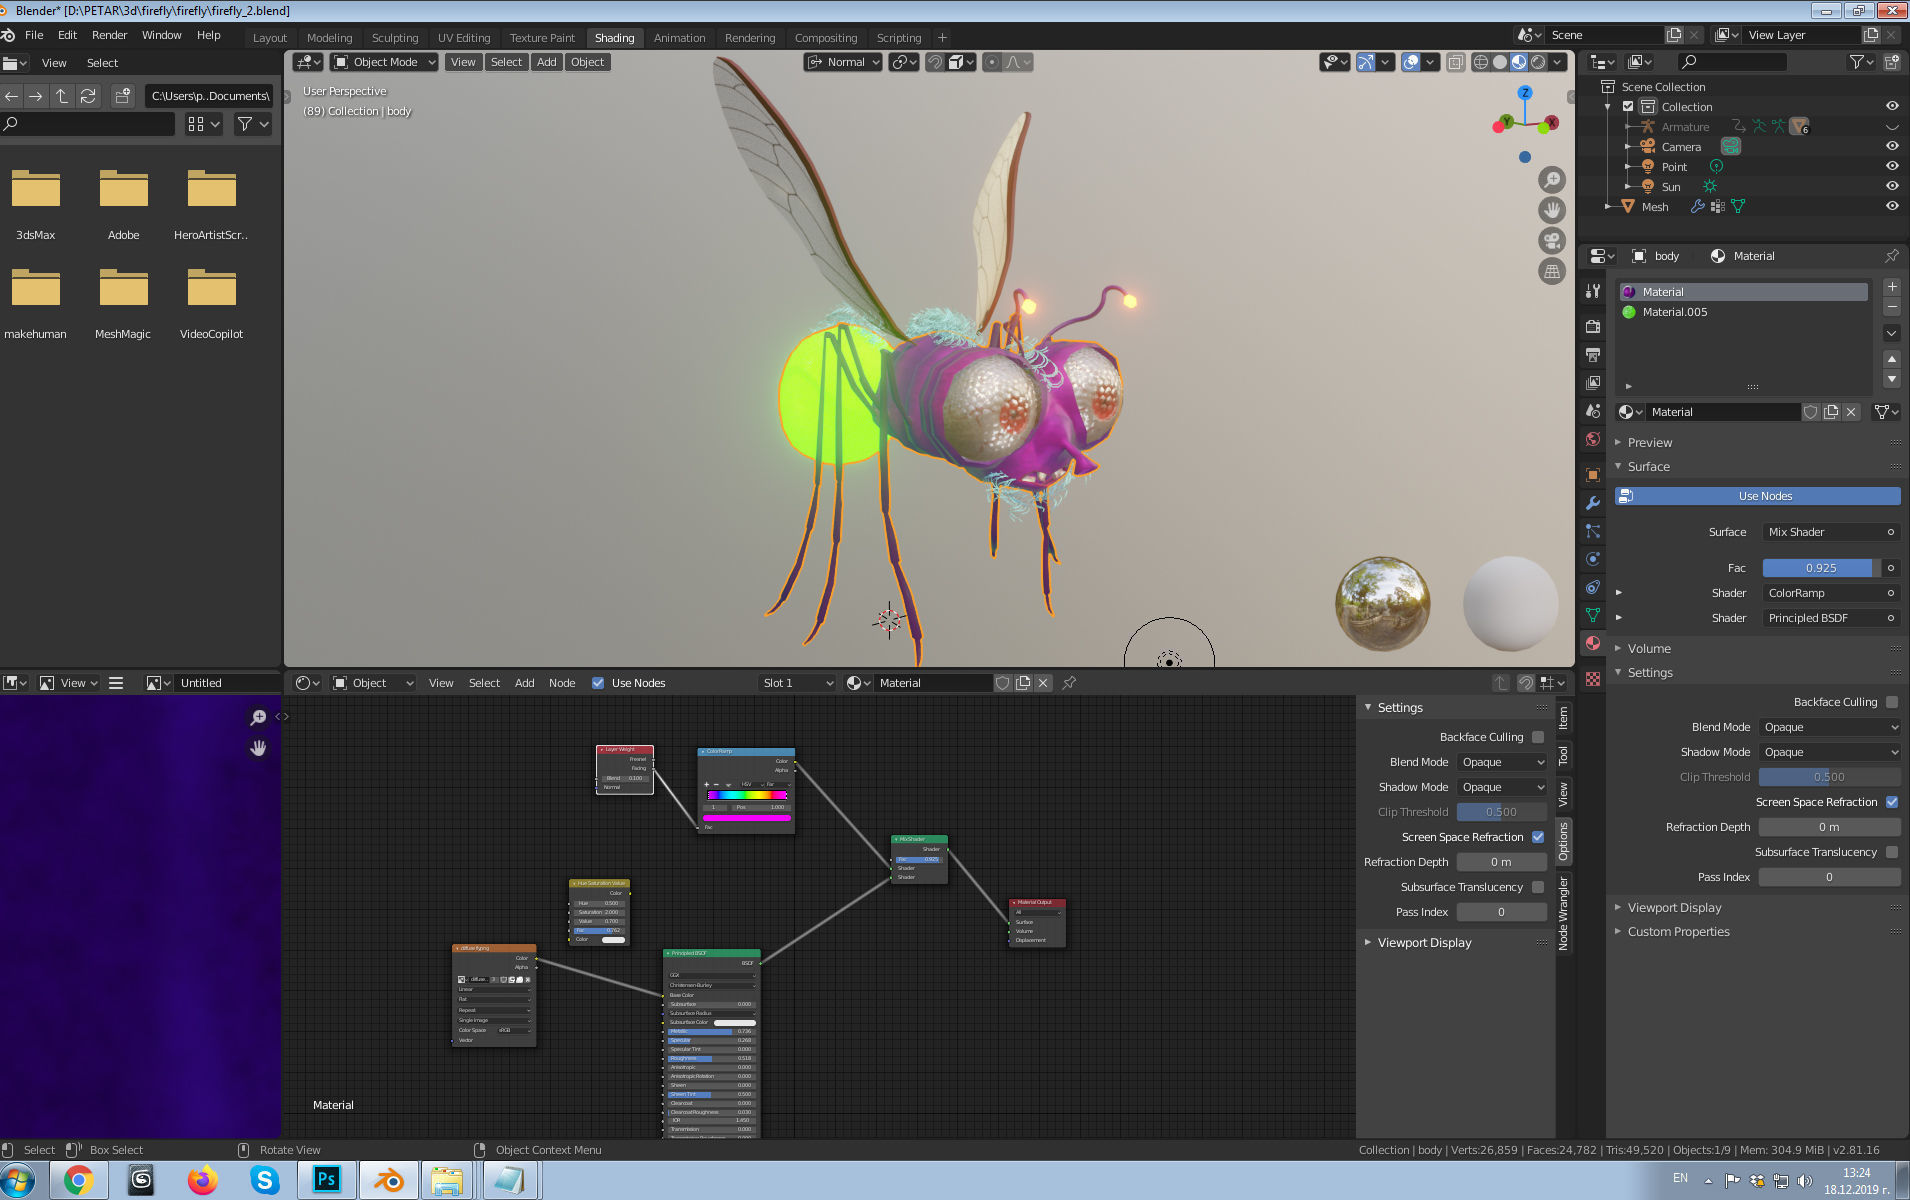Enable Subsurface Translucency in Settings

pyautogui.click(x=1538, y=887)
